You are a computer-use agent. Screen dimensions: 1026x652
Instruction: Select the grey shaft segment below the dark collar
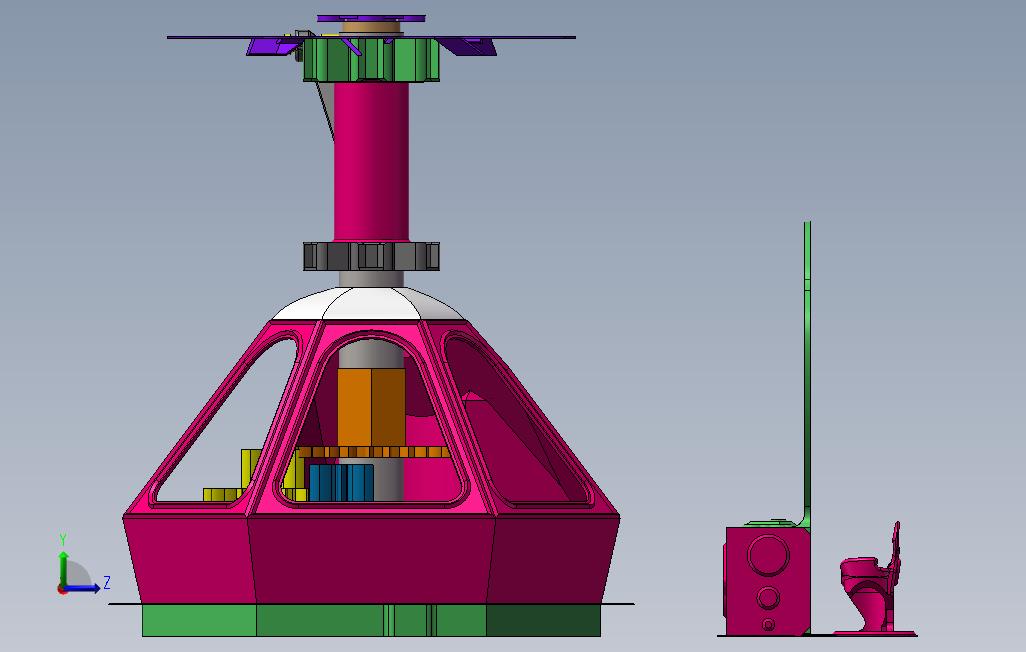pos(371,279)
